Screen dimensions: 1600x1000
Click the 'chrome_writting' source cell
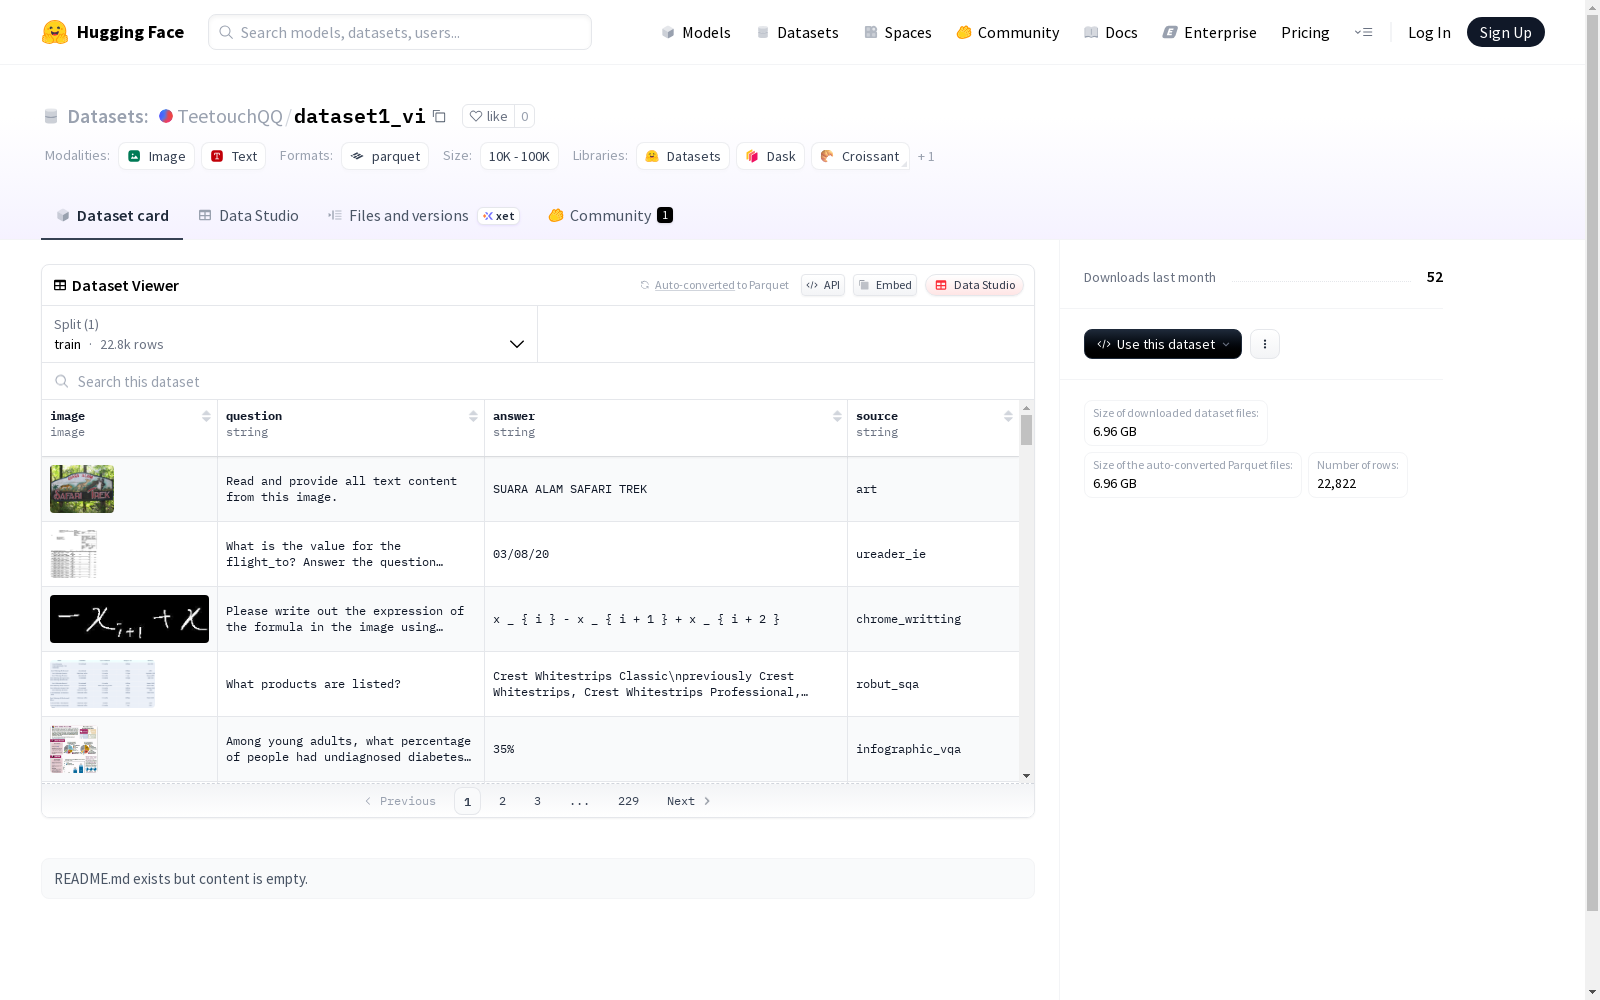point(933,619)
